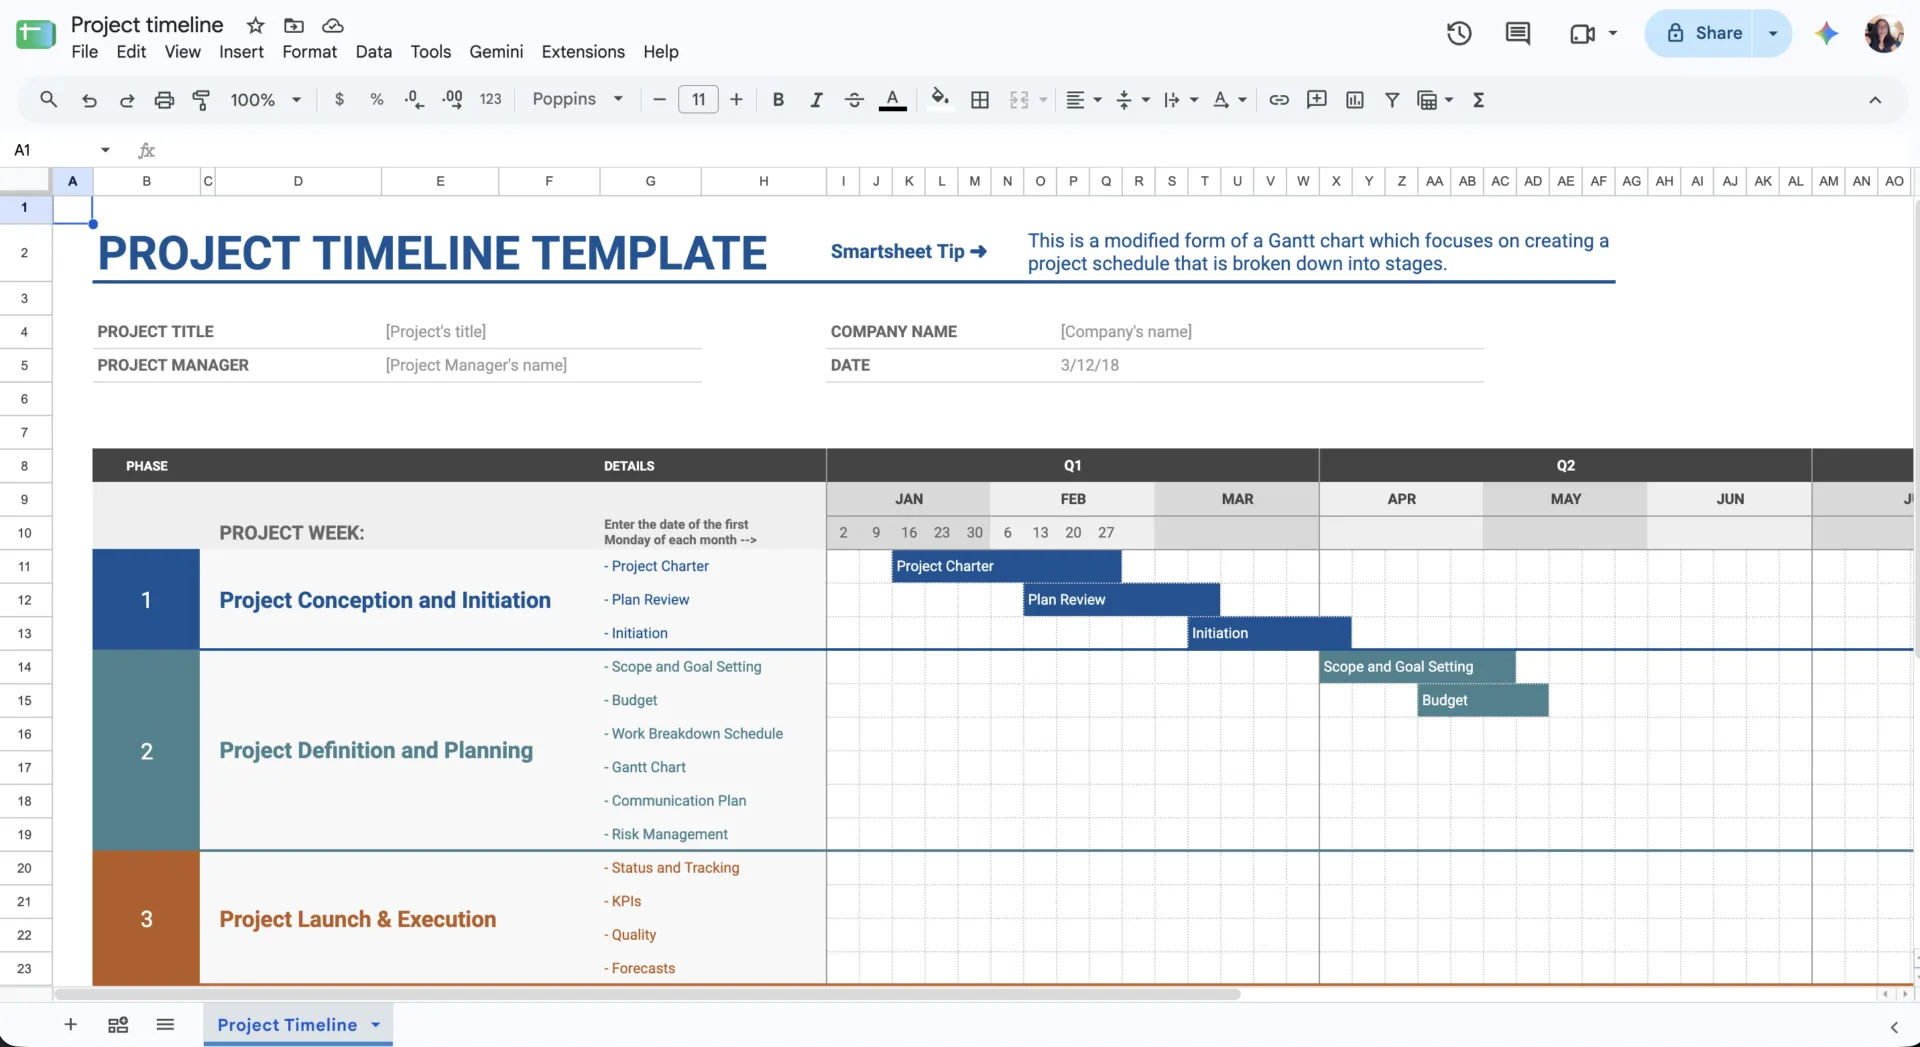Image resolution: width=1920 pixels, height=1047 pixels.
Task: Click the Share button
Action: (1703, 33)
